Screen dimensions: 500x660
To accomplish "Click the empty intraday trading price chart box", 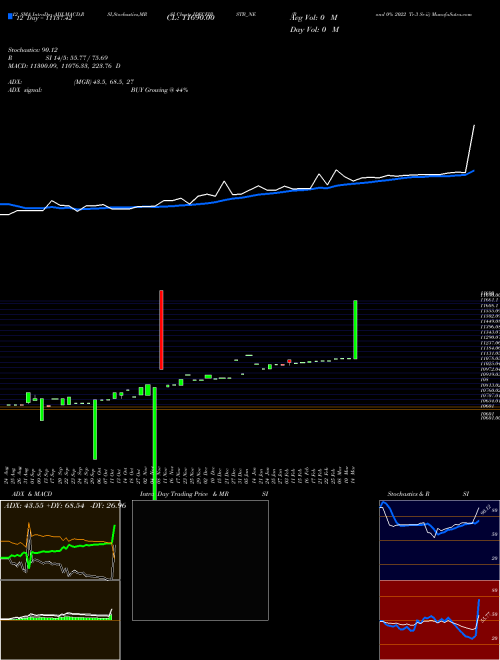I will point(200,560).
